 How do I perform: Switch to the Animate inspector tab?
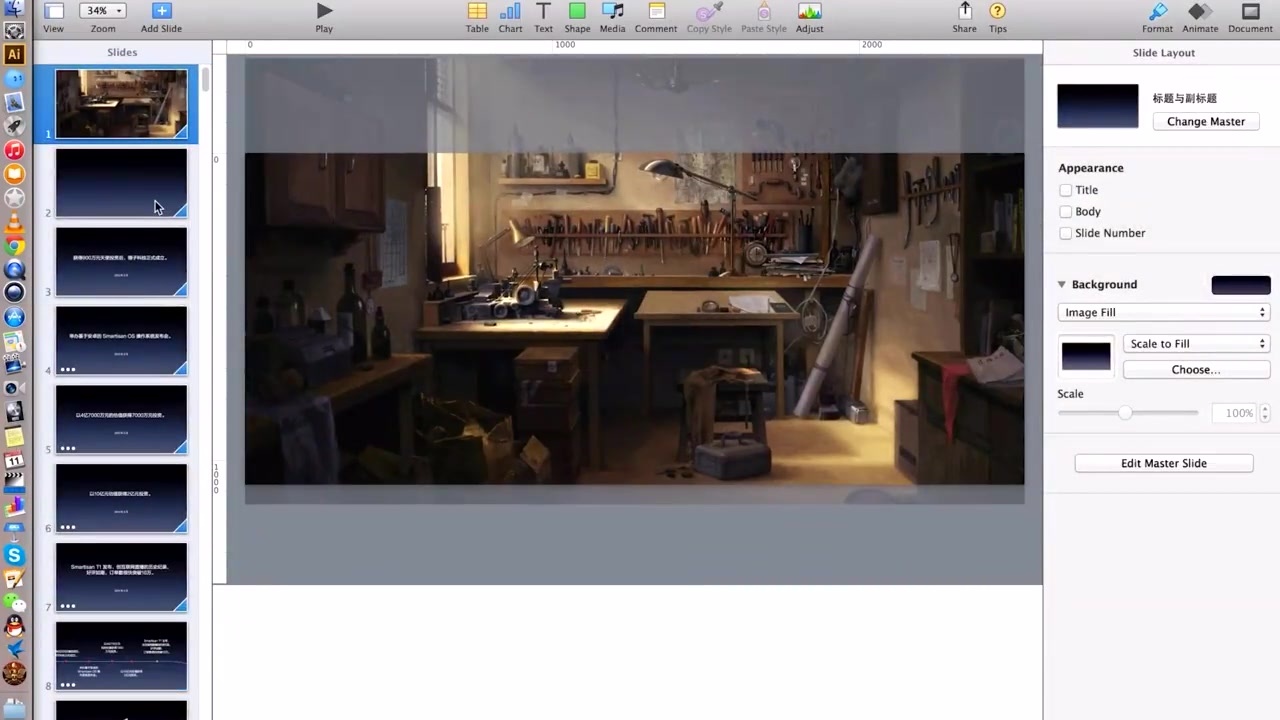pyautogui.click(x=1200, y=11)
